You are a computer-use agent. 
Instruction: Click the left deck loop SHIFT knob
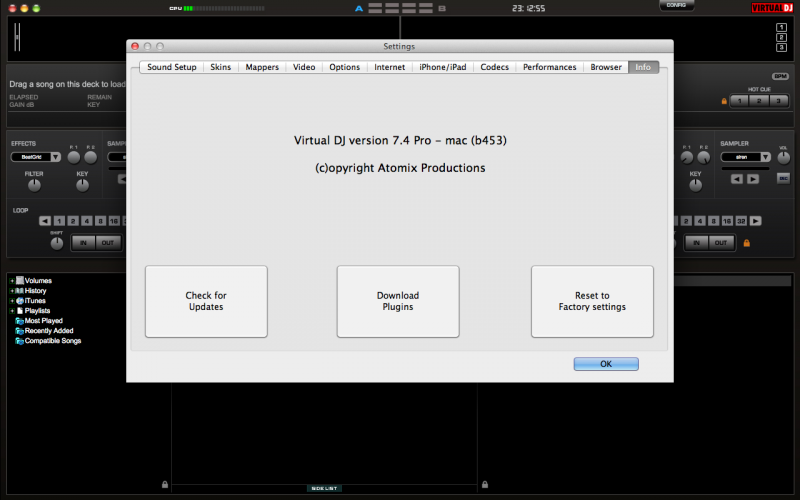pos(57,244)
